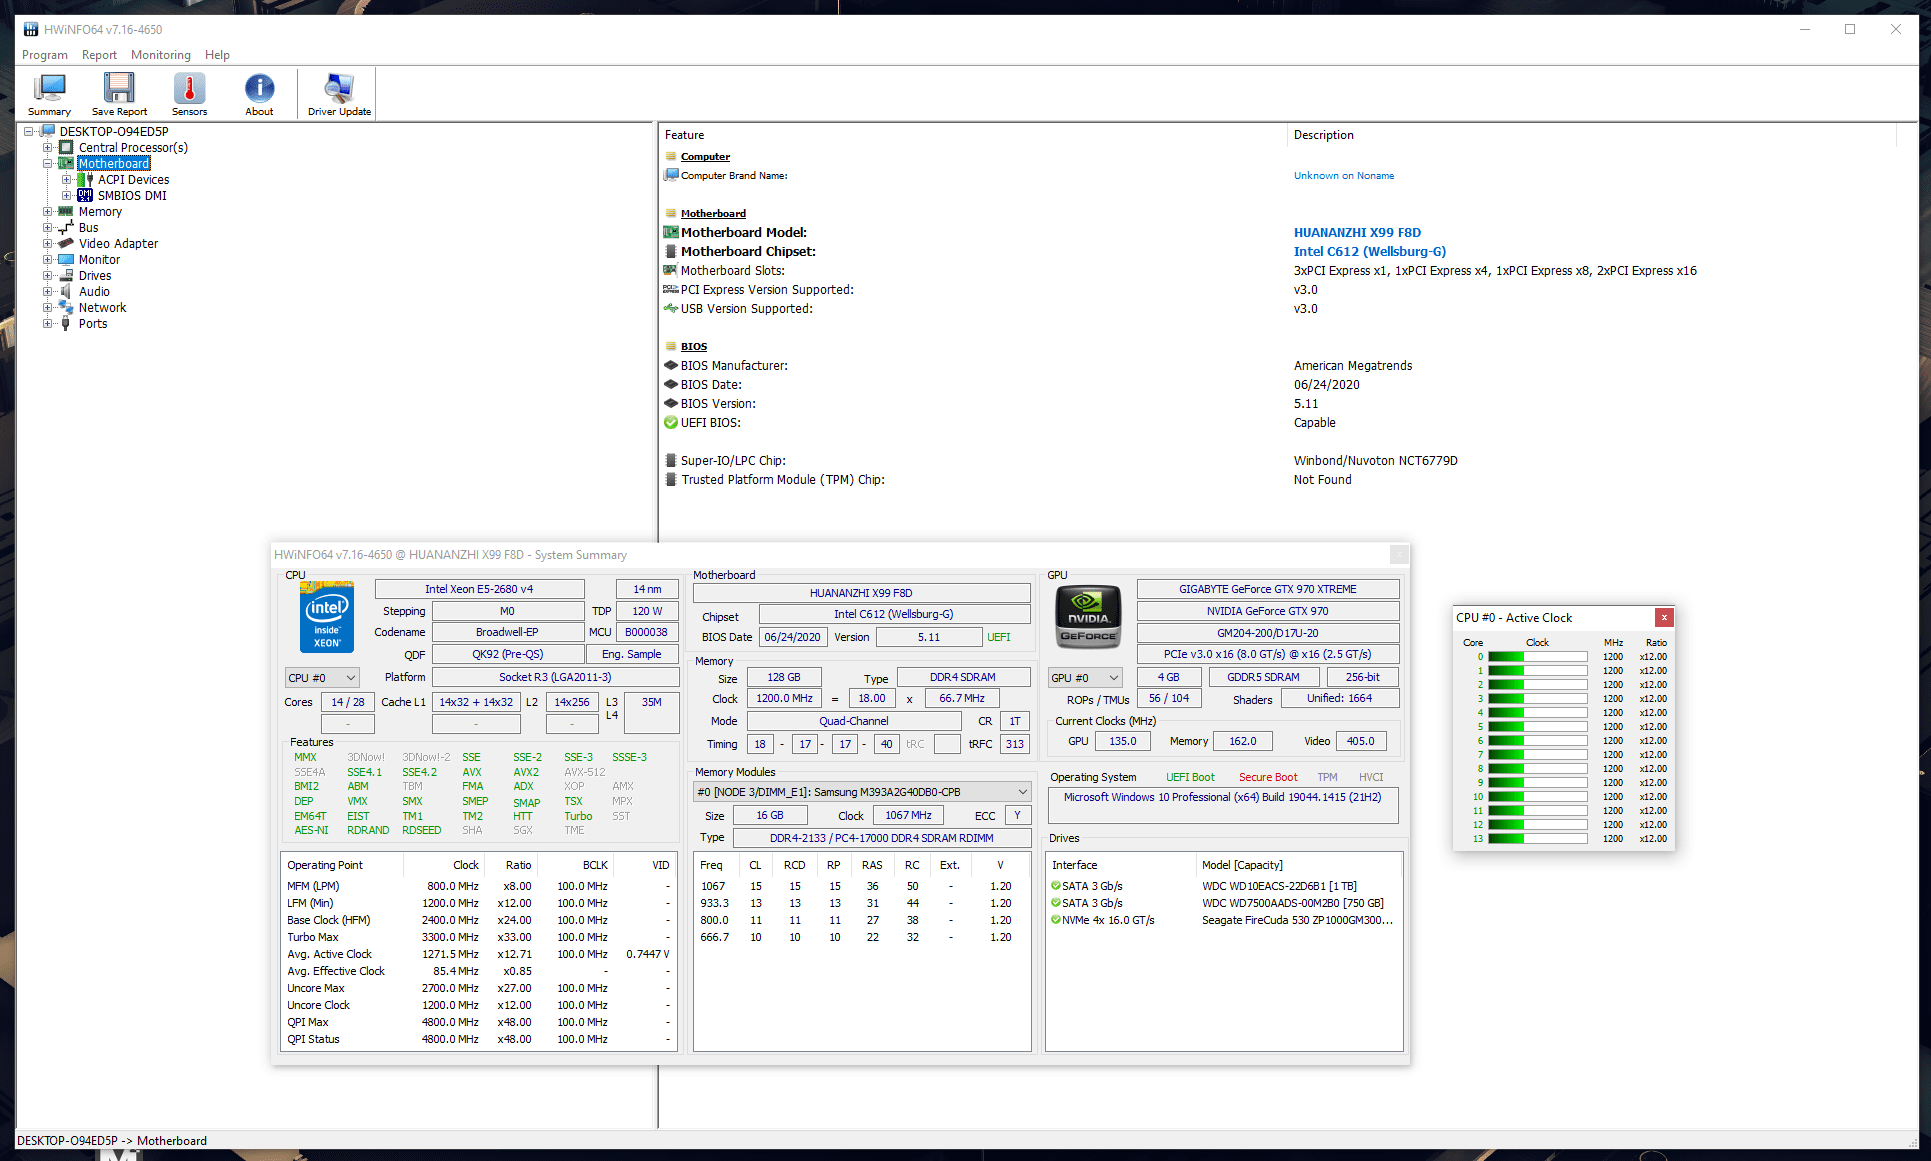Click the Ports tree icon
This screenshot has height=1161, width=1931.
coord(66,323)
